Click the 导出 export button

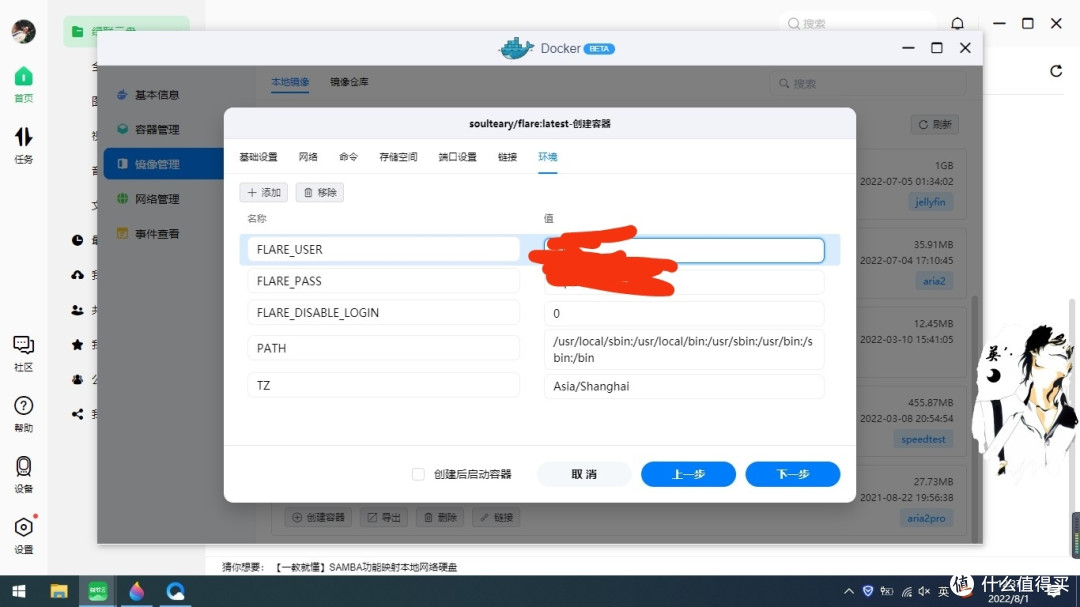(384, 517)
